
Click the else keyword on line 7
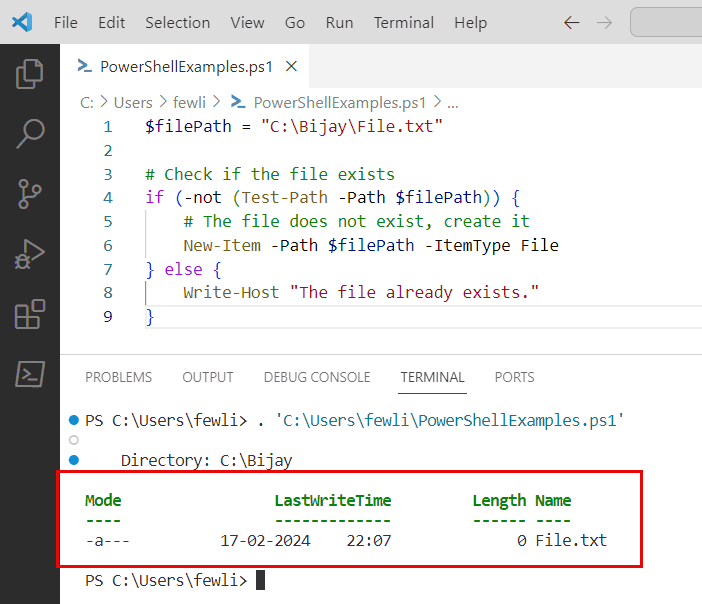pyautogui.click(x=184, y=270)
